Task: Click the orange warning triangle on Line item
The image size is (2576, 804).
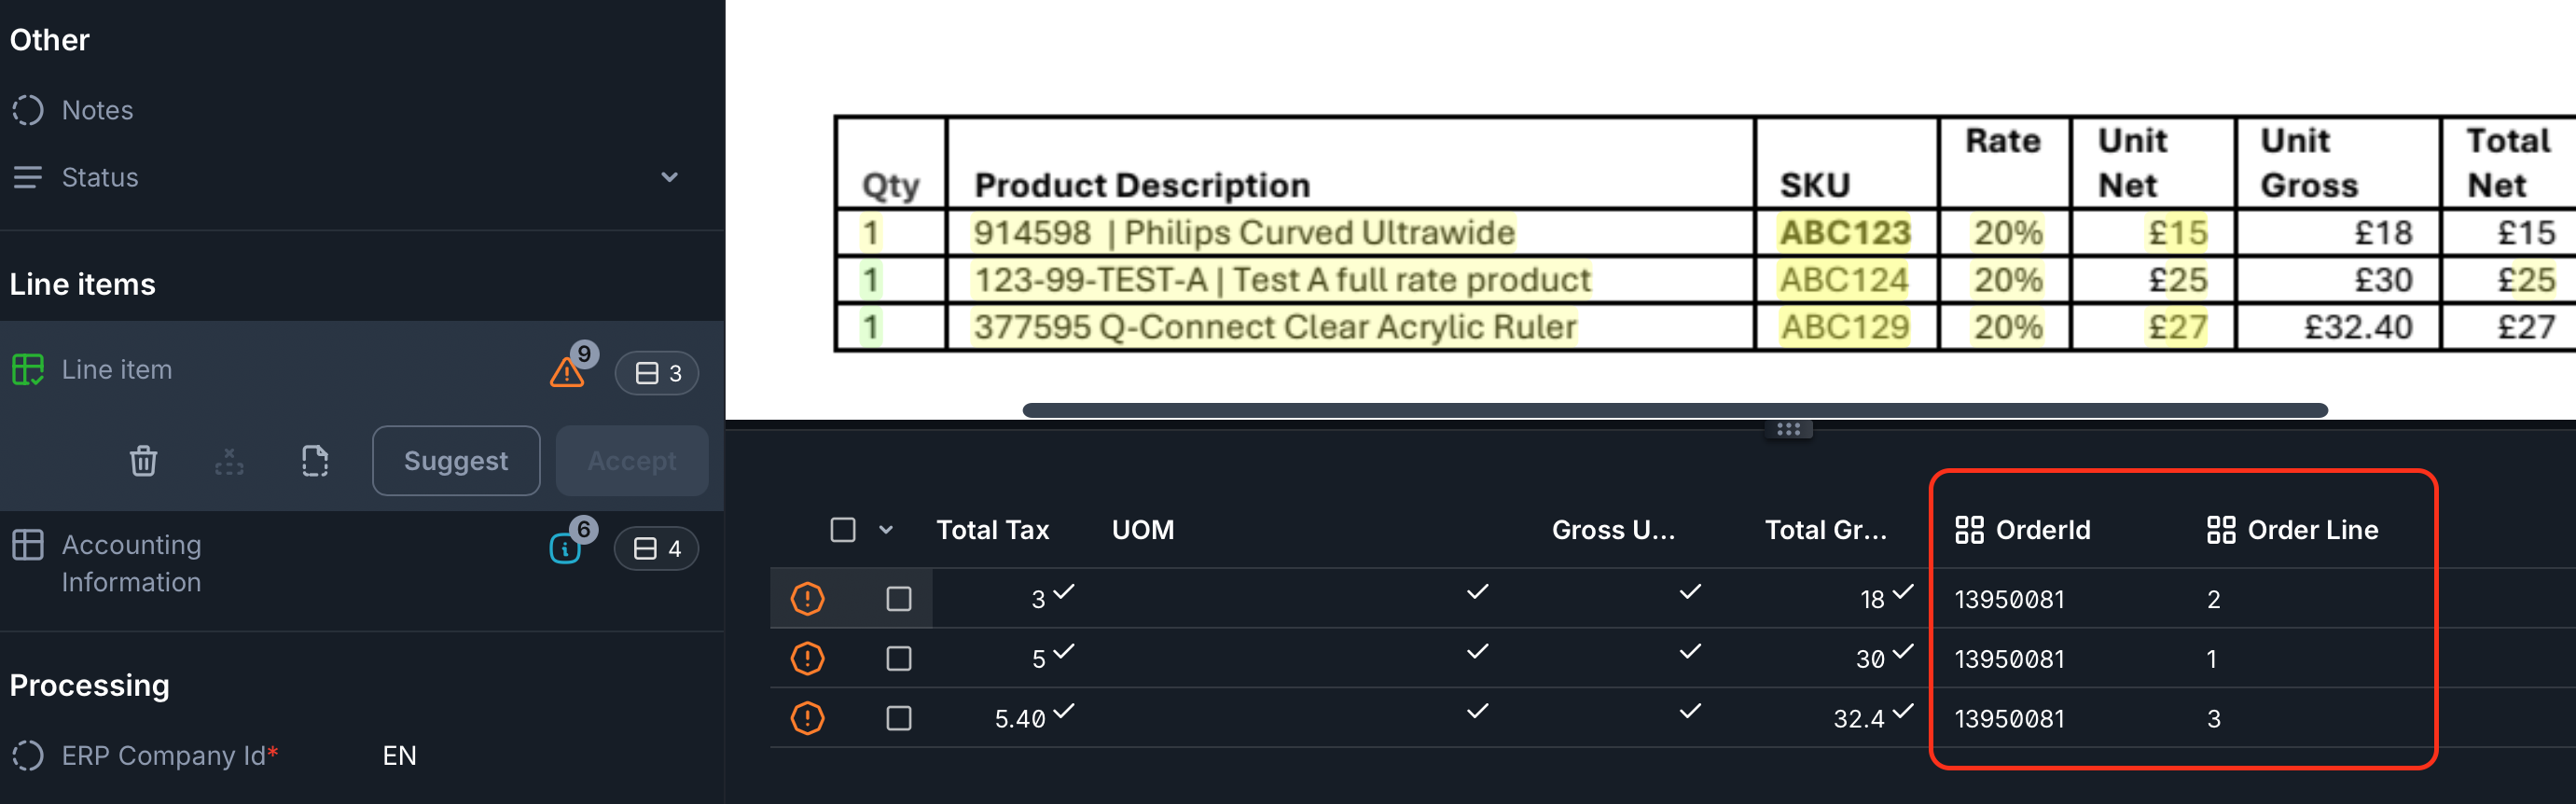Action: click(x=567, y=374)
